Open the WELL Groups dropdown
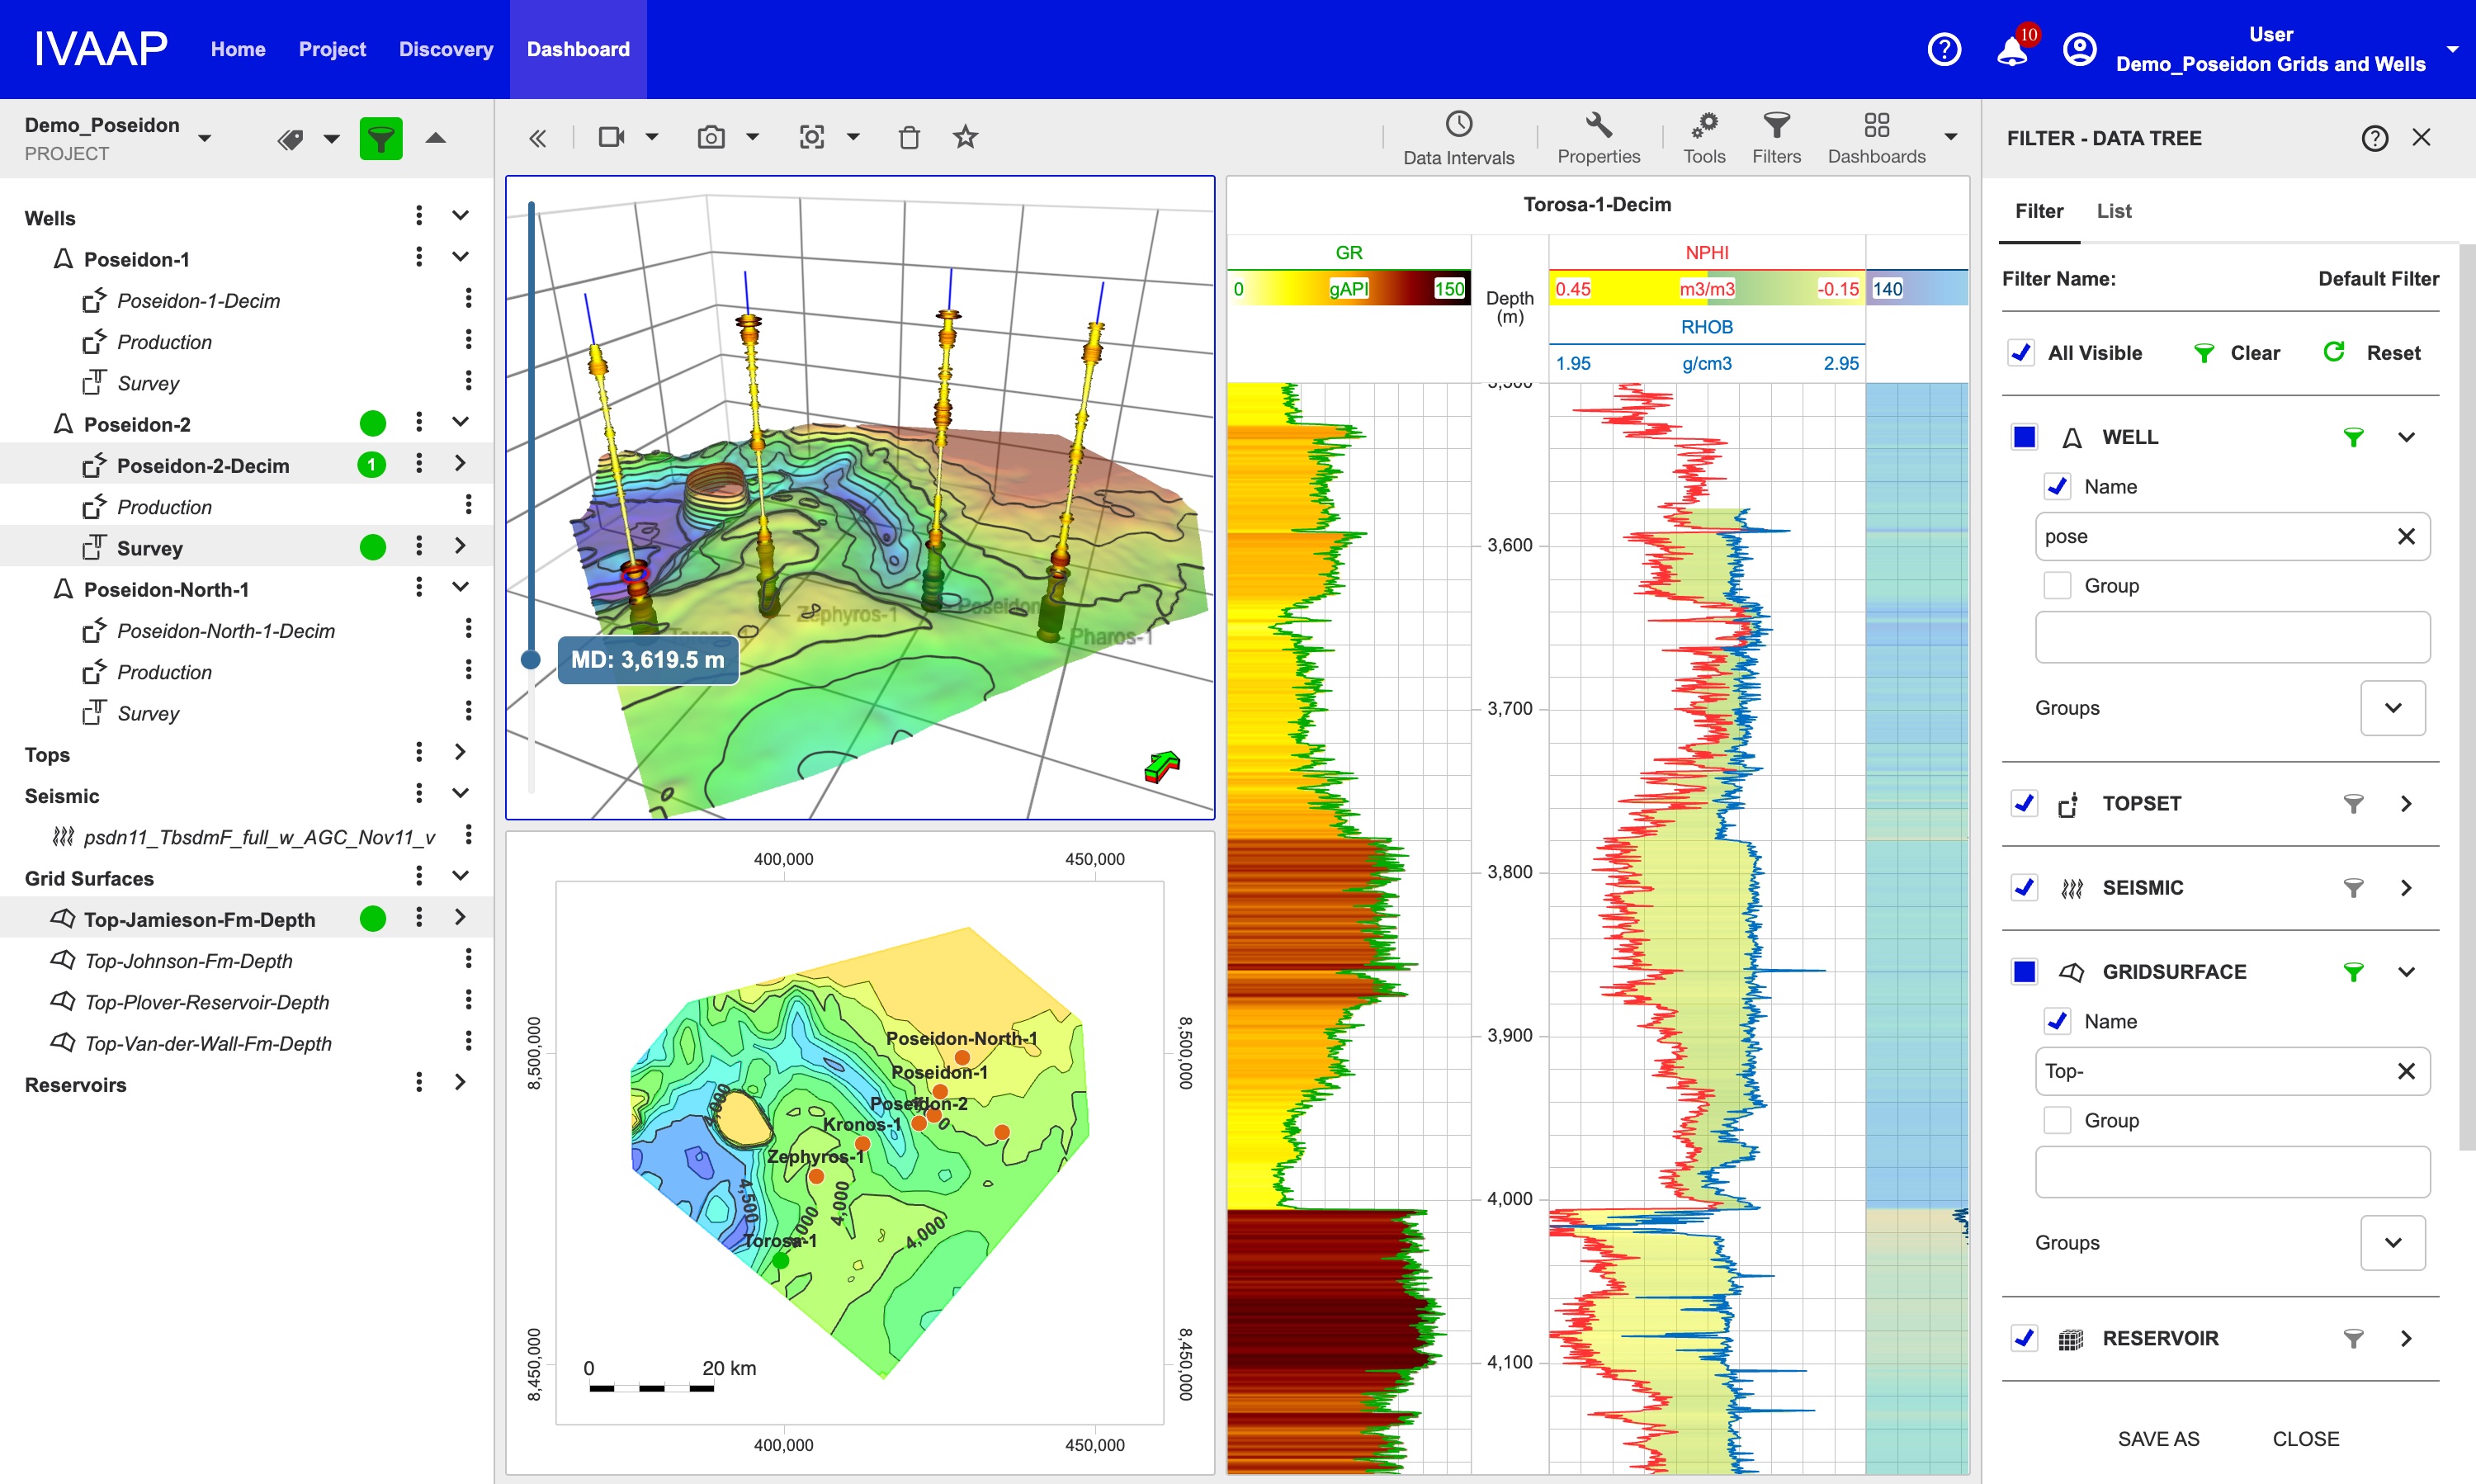The width and height of the screenshot is (2476, 1484). [x=2393, y=708]
